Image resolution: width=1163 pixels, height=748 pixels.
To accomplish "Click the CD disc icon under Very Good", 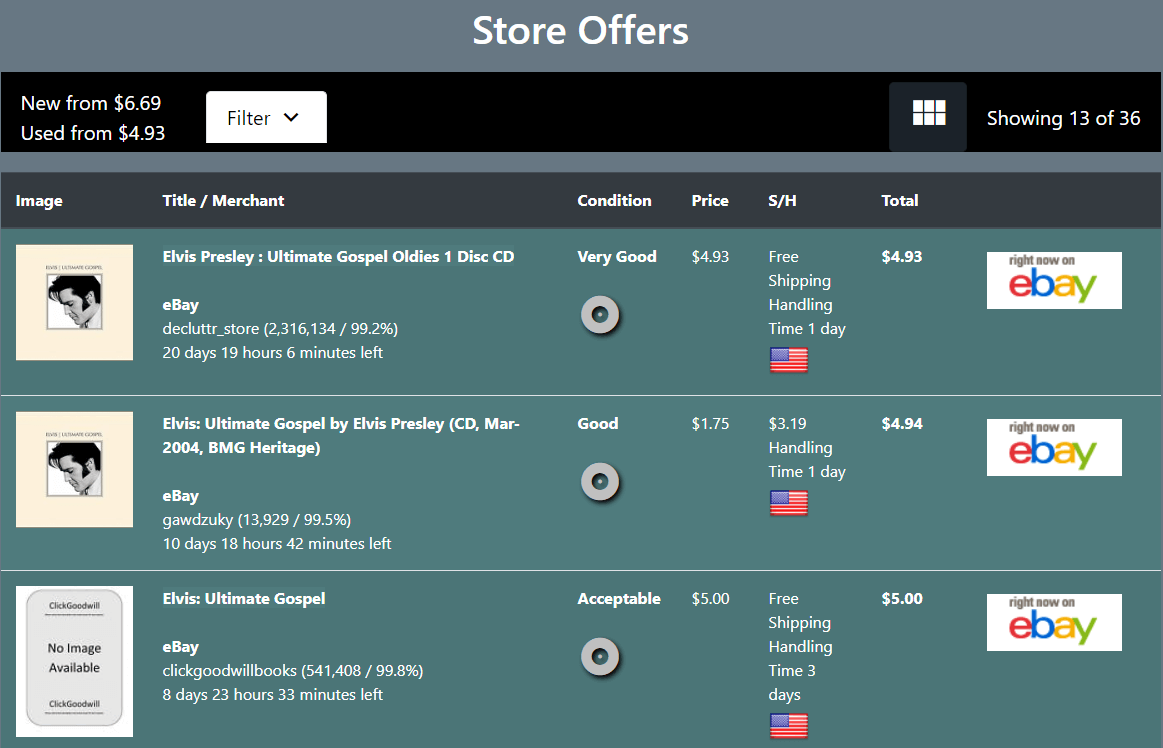I will coord(600,315).
